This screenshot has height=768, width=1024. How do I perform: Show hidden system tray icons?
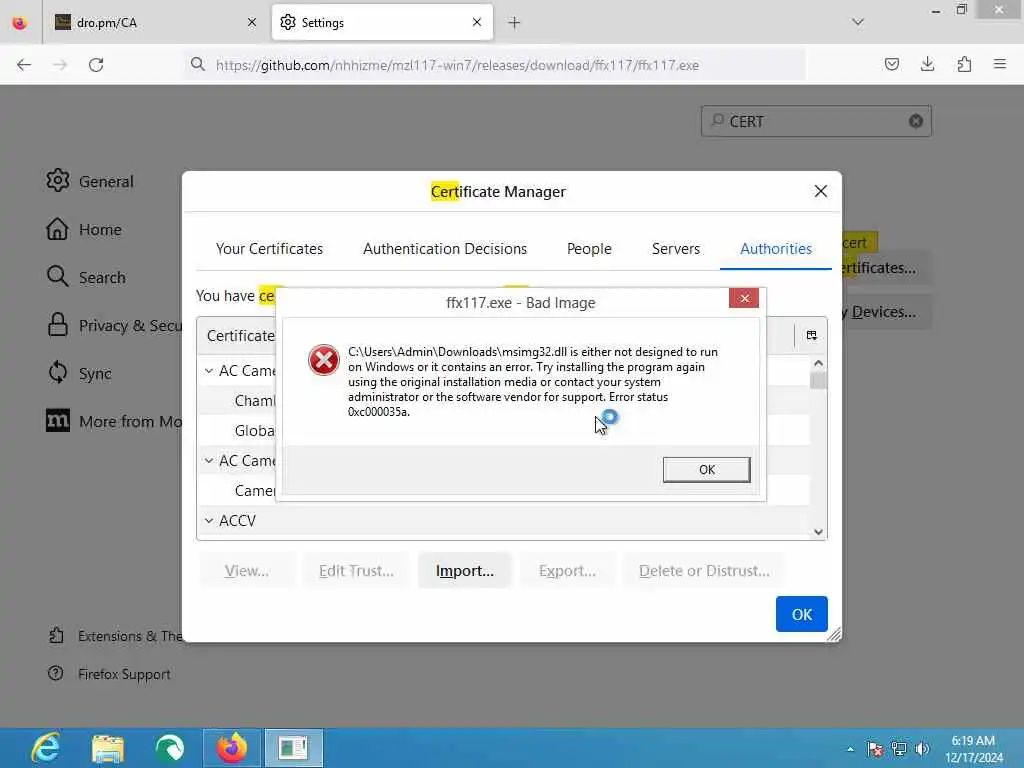coord(850,749)
